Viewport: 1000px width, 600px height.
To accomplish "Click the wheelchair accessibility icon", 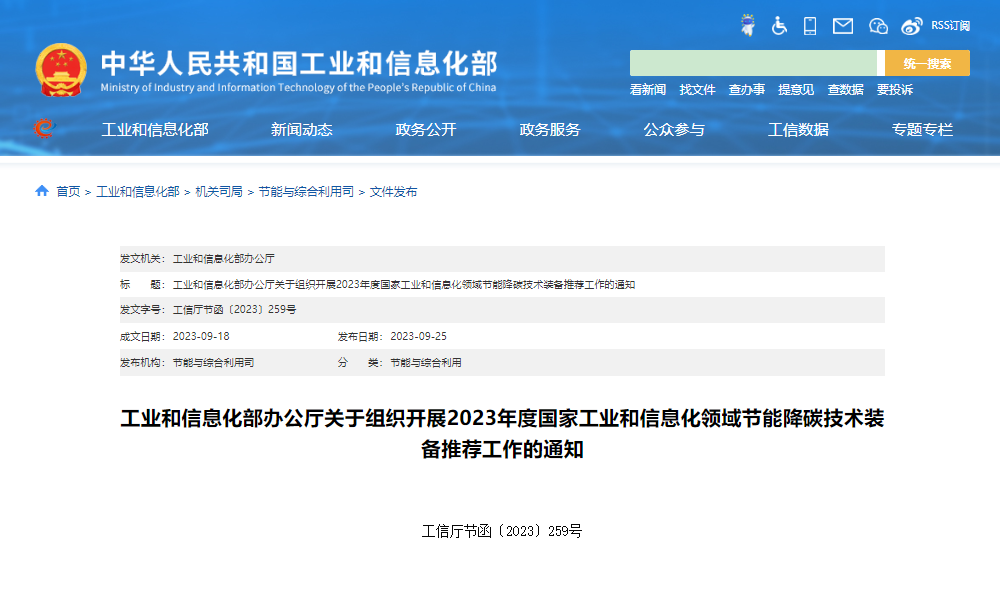I will pos(779,26).
